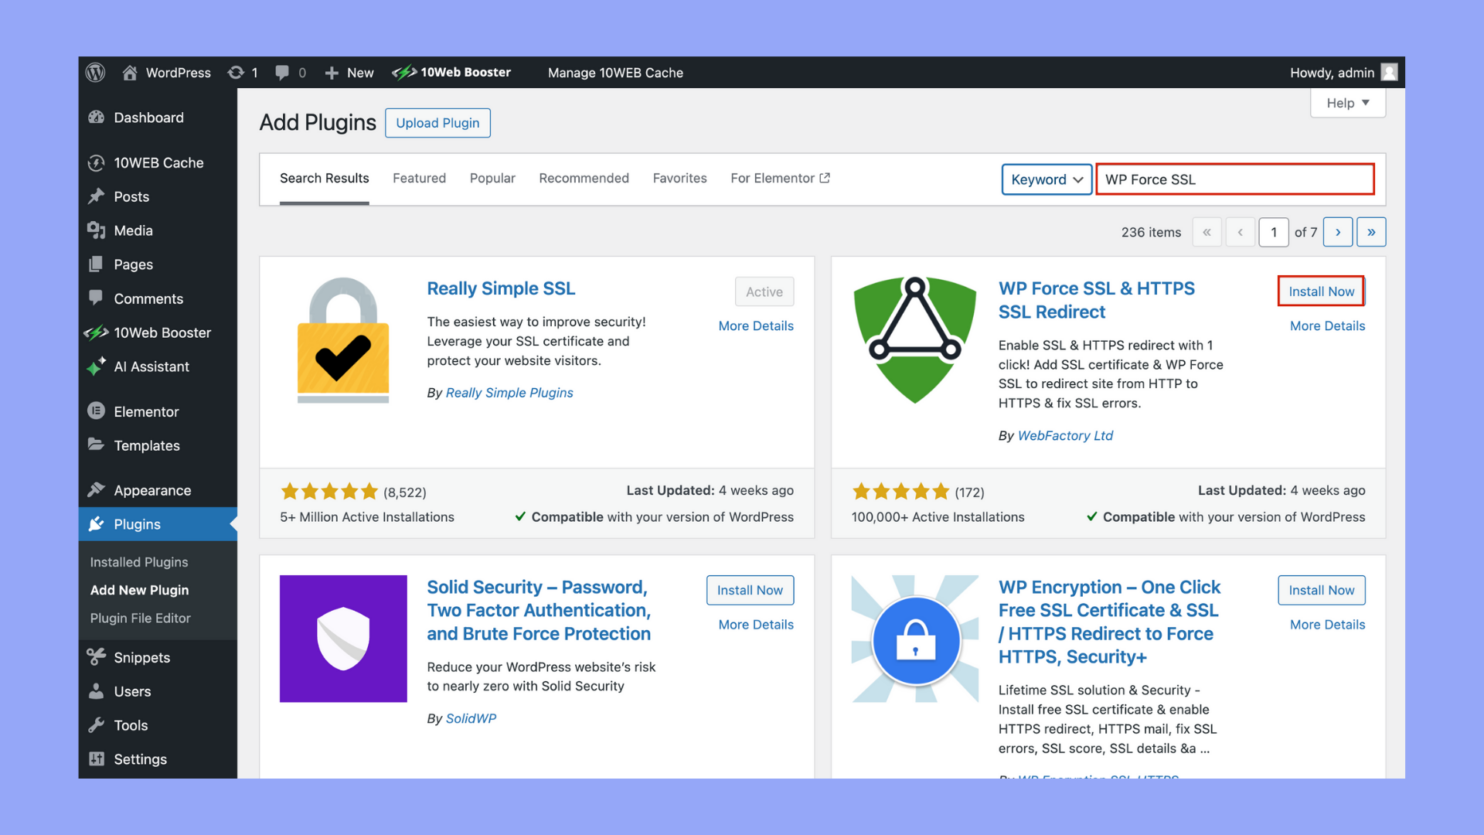Click the 10Web Booster toolbar icon
Screen dimensions: 1484x835
(404, 73)
